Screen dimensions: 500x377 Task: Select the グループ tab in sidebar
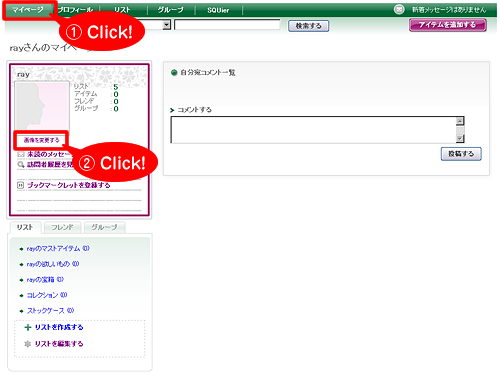(x=104, y=227)
